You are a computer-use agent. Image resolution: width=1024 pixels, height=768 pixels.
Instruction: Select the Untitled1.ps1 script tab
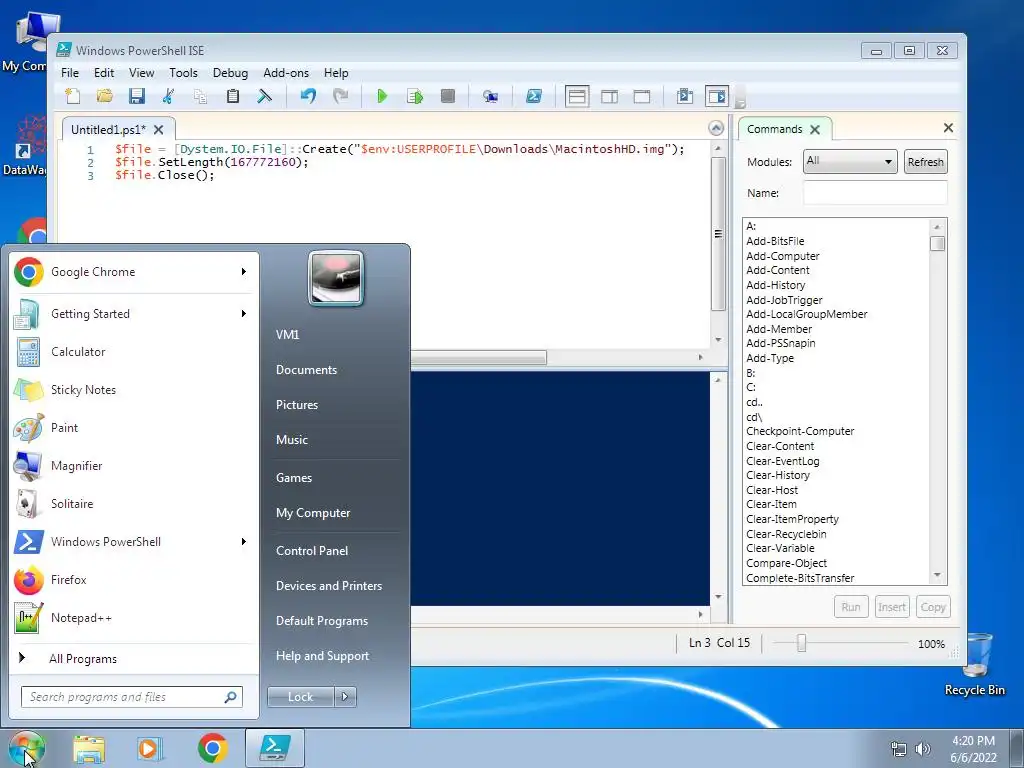108,129
